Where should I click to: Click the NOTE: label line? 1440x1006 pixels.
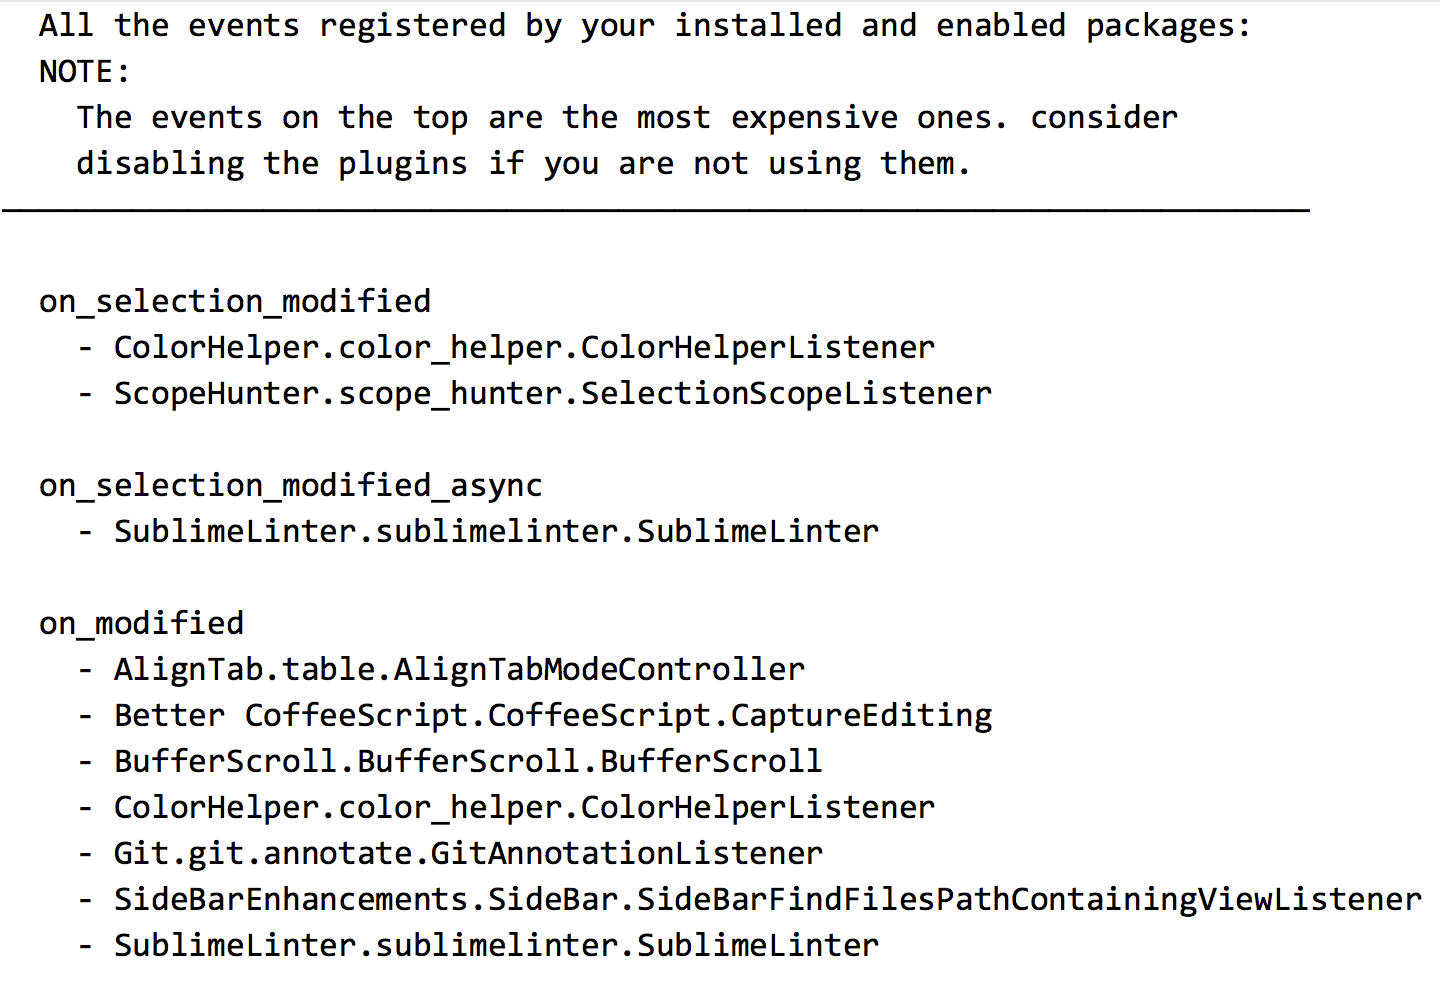click(85, 71)
